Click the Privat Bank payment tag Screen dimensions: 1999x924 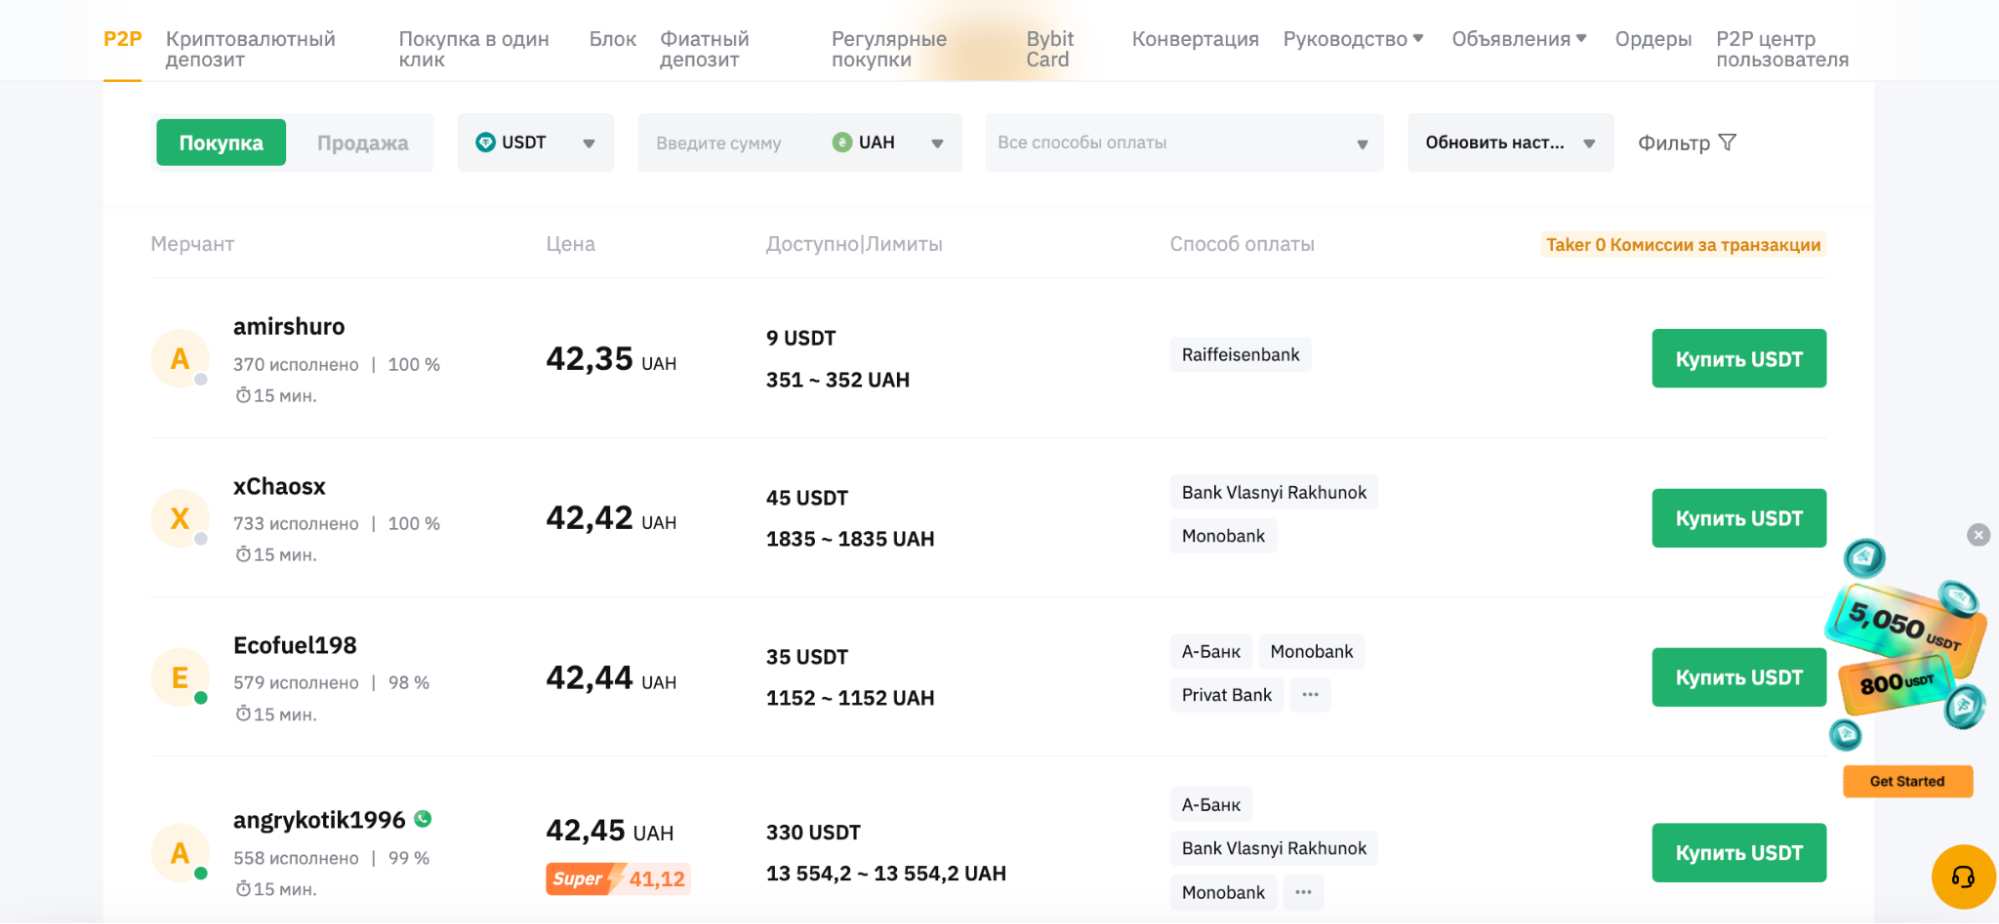[x=1227, y=695]
